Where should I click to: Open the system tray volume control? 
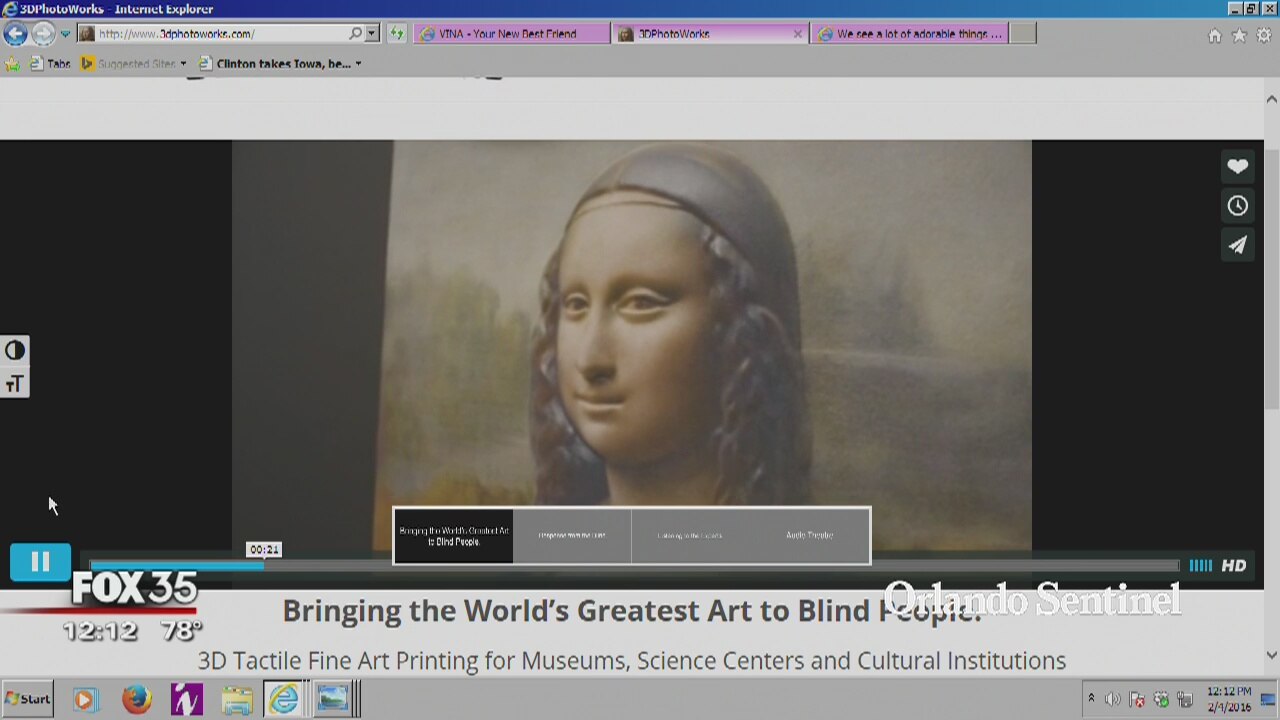pyautogui.click(x=1113, y=700)
